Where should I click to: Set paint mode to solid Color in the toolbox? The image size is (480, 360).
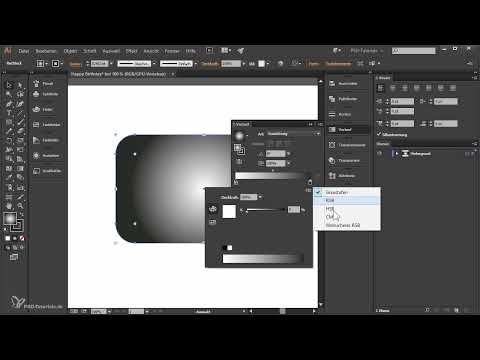(x=7, y=238)
